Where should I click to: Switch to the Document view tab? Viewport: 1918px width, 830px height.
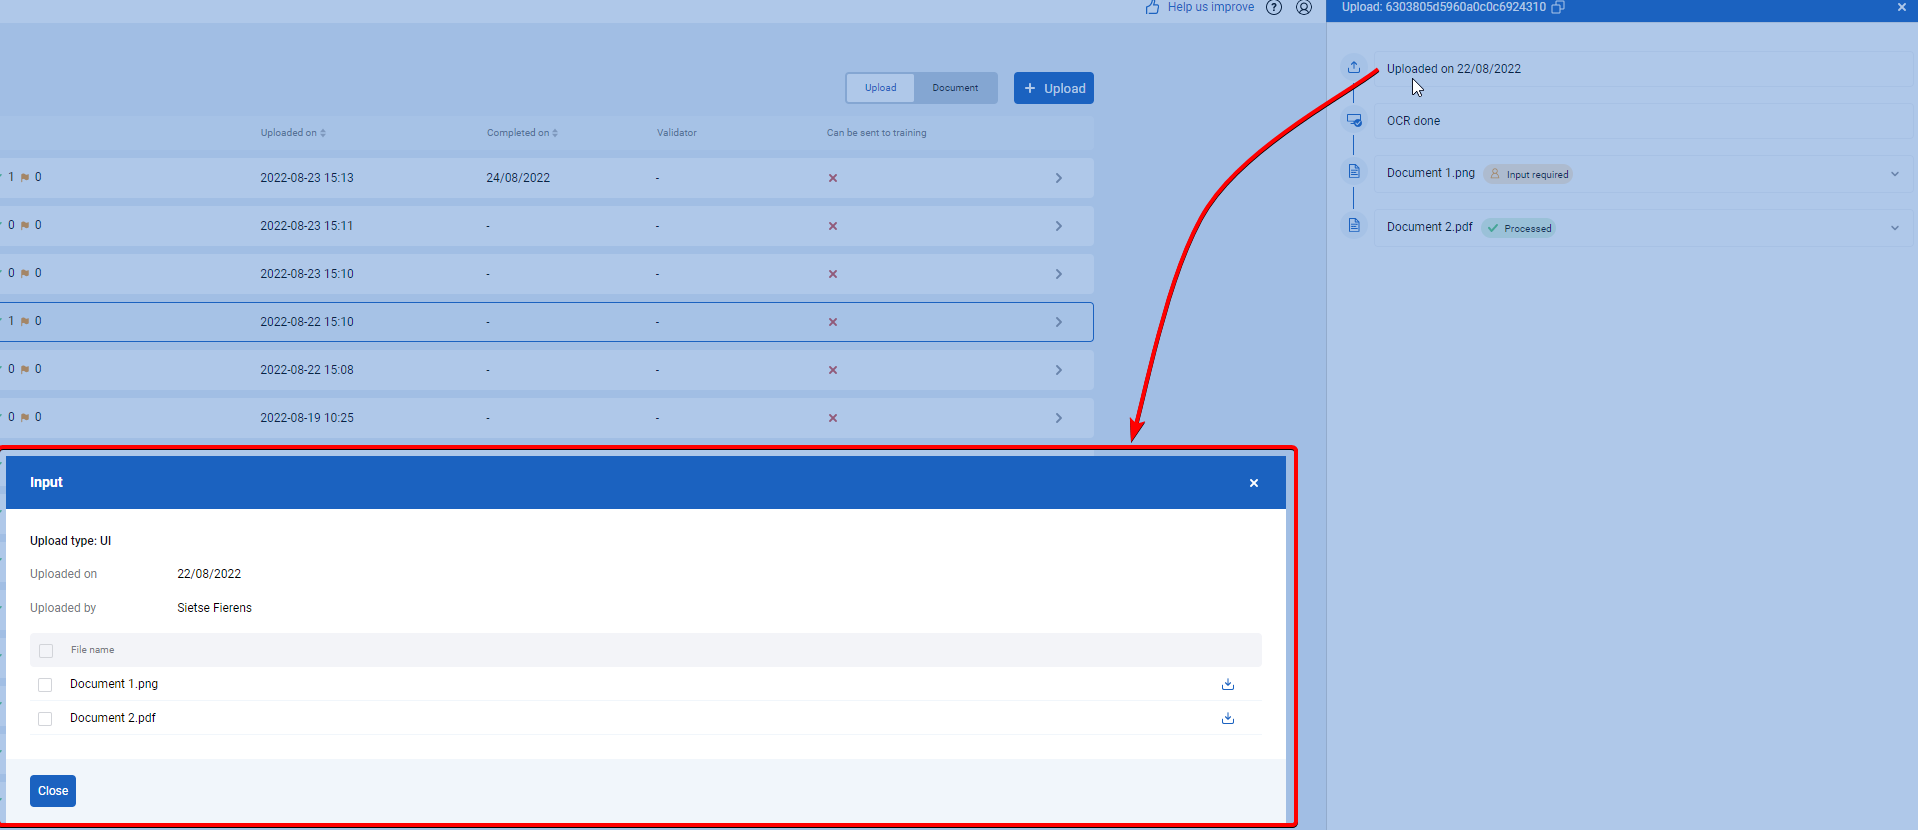[955, 88]
